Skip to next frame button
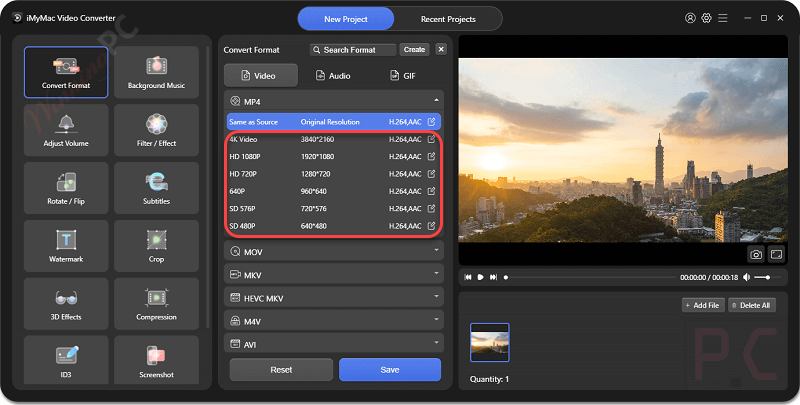 (x=493, y=277)
